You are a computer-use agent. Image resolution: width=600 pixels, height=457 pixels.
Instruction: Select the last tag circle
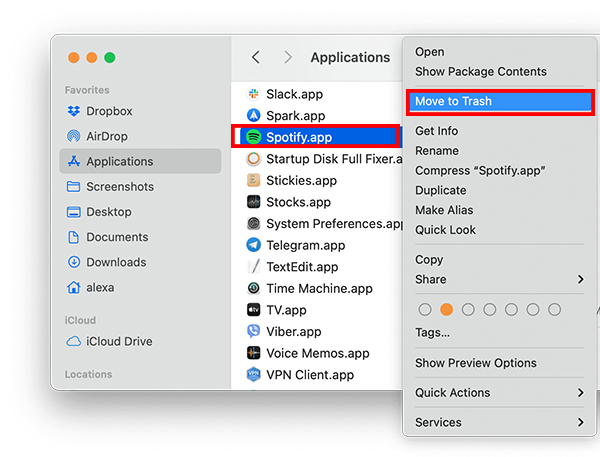point(554,309)
